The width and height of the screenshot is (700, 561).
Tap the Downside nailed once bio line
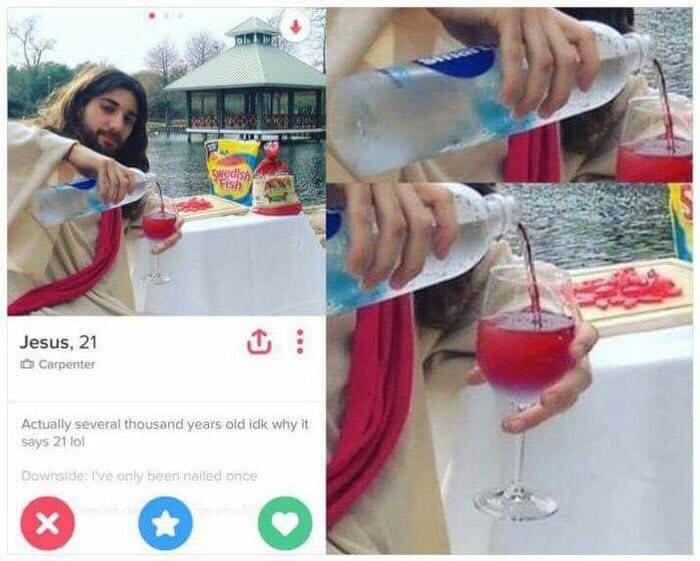tap(139, 476)
